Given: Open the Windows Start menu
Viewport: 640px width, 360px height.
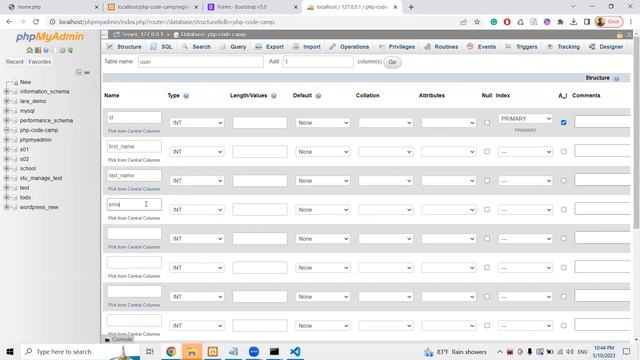Looking at the screenshot, I should click(x=10, y=351).
